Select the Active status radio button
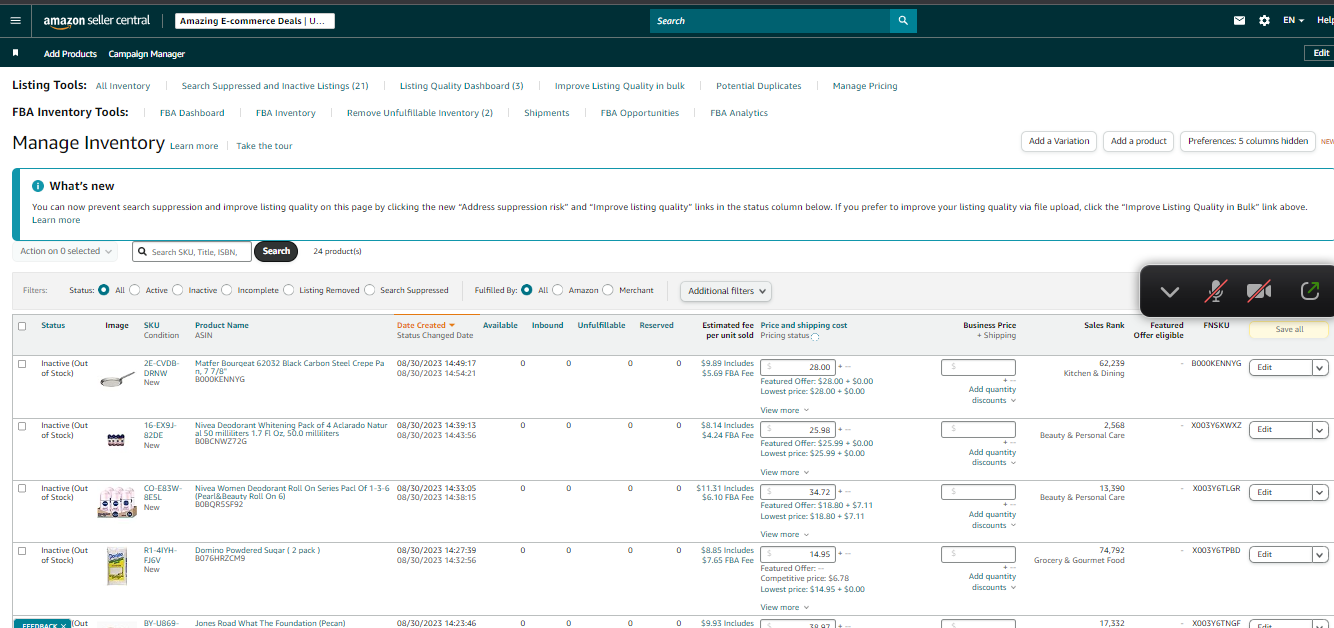1334x628 pixels. (135, 290)
